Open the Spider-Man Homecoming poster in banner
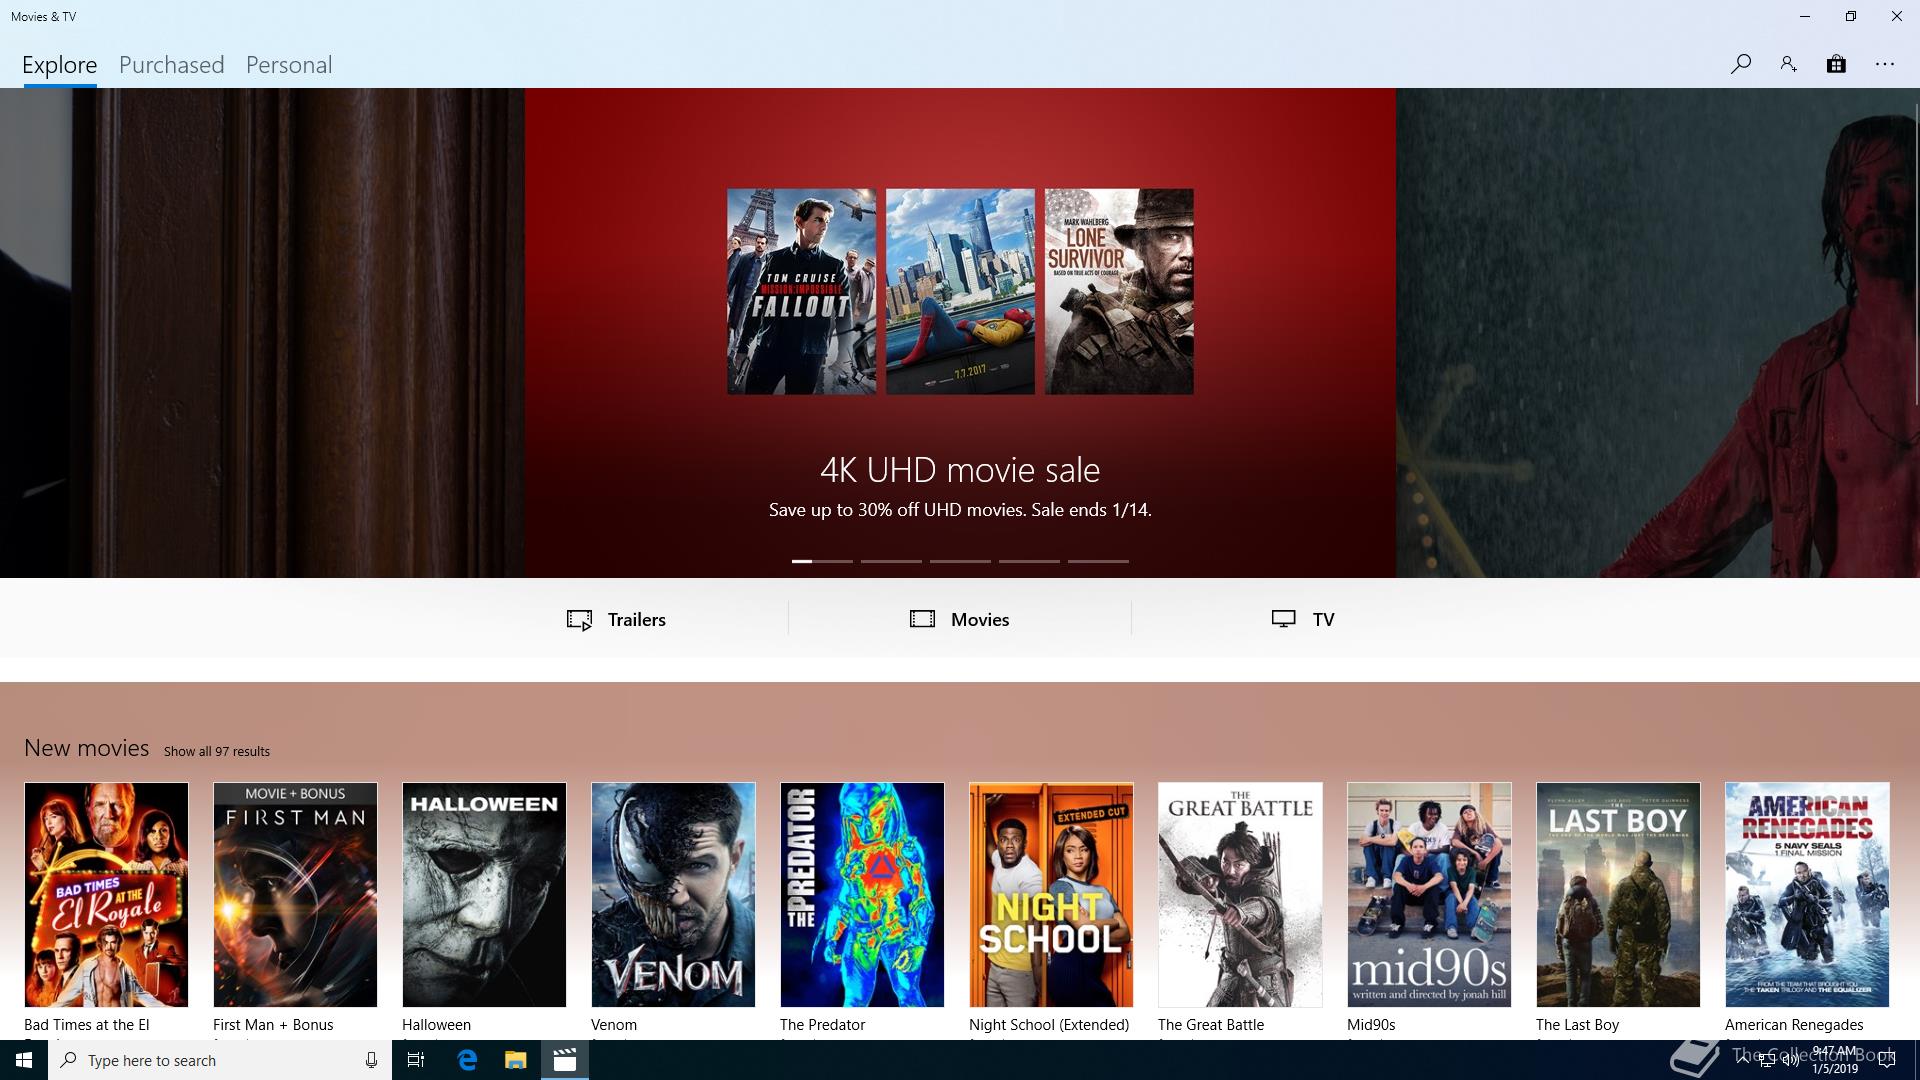The width and height of the screenshot is (1920, 1080). tap(960, 291)
